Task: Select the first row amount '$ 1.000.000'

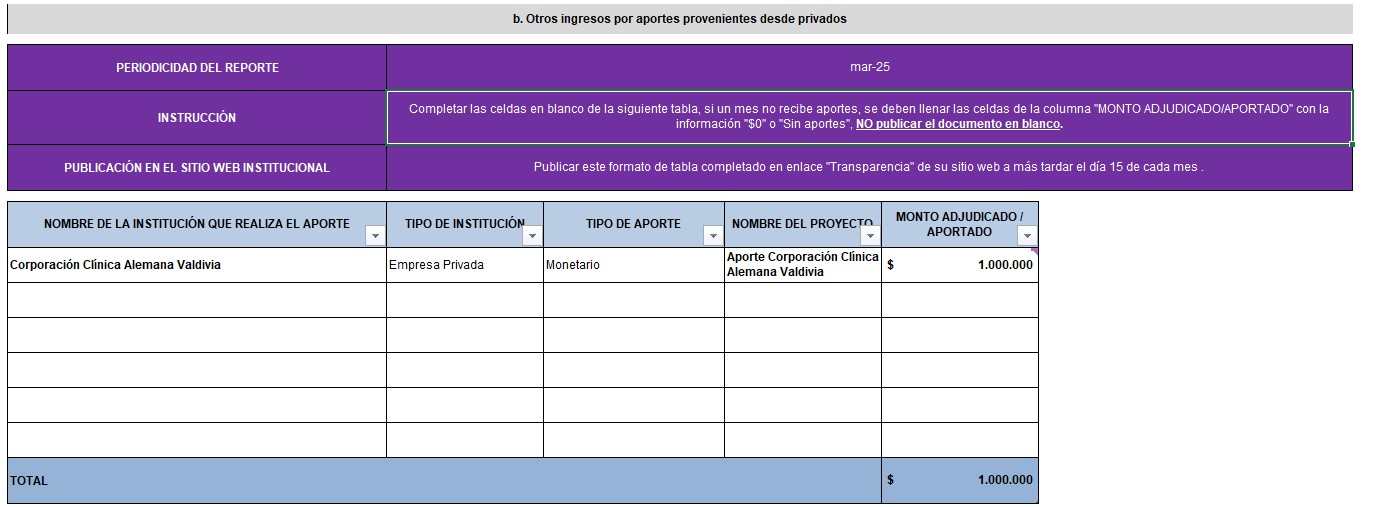Action: tap(960, 265)
